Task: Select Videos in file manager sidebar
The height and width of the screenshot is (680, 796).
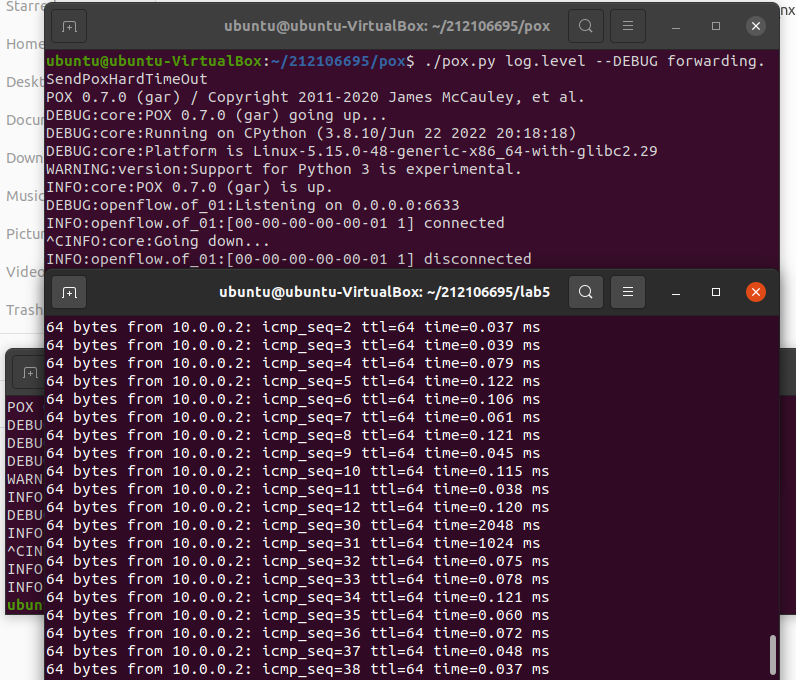Action: coord(24,272)
